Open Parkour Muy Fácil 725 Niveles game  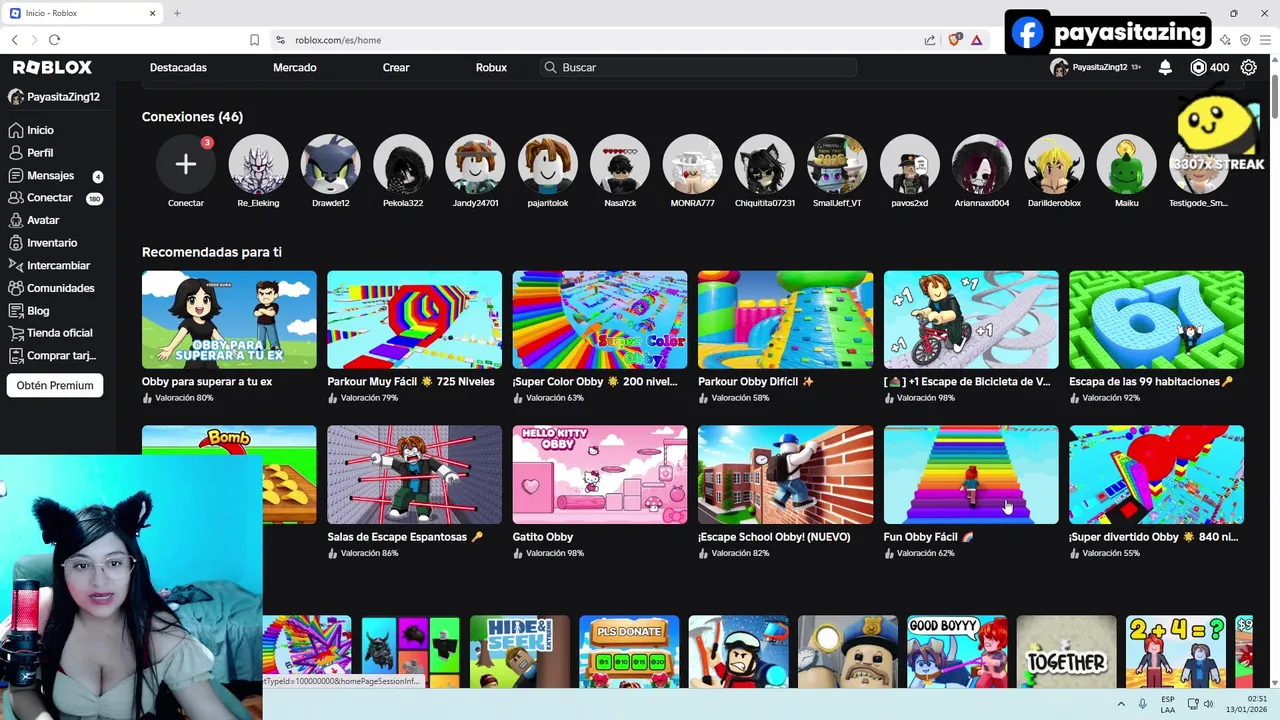pyautogui.click(x=414, y=336)
